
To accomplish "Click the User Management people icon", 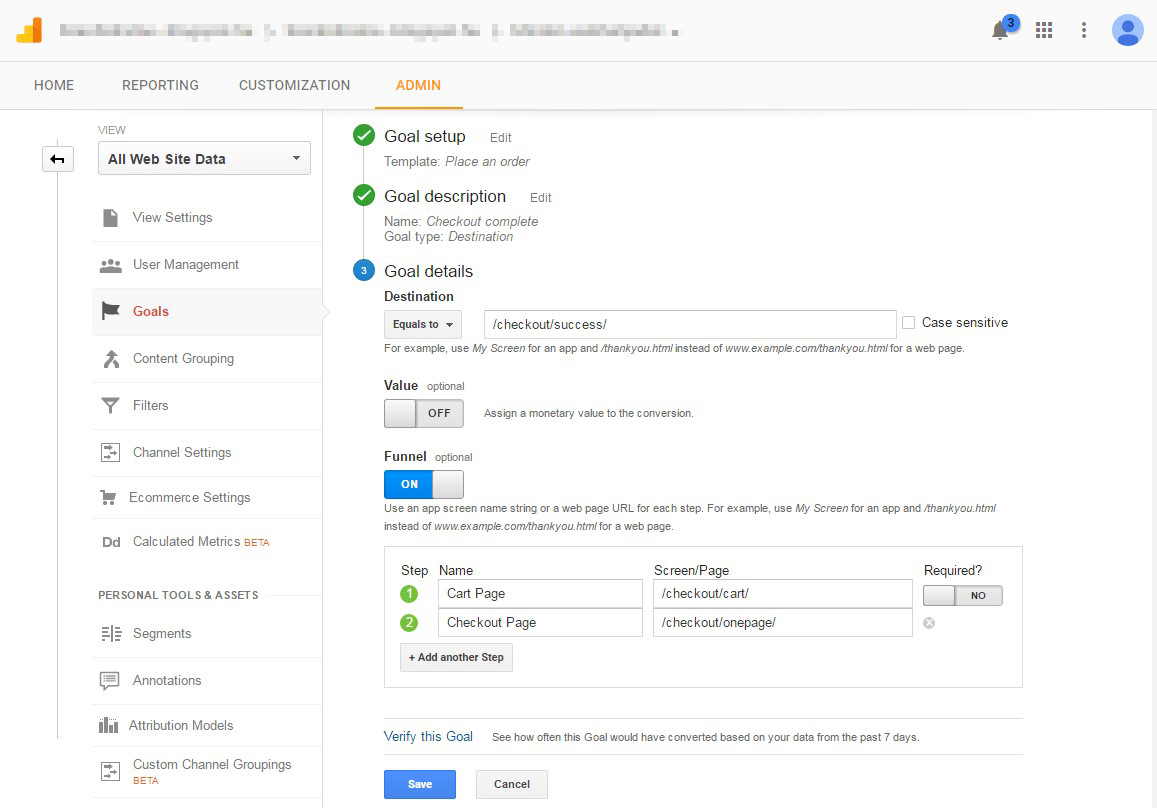I will [x=111, y=265].
